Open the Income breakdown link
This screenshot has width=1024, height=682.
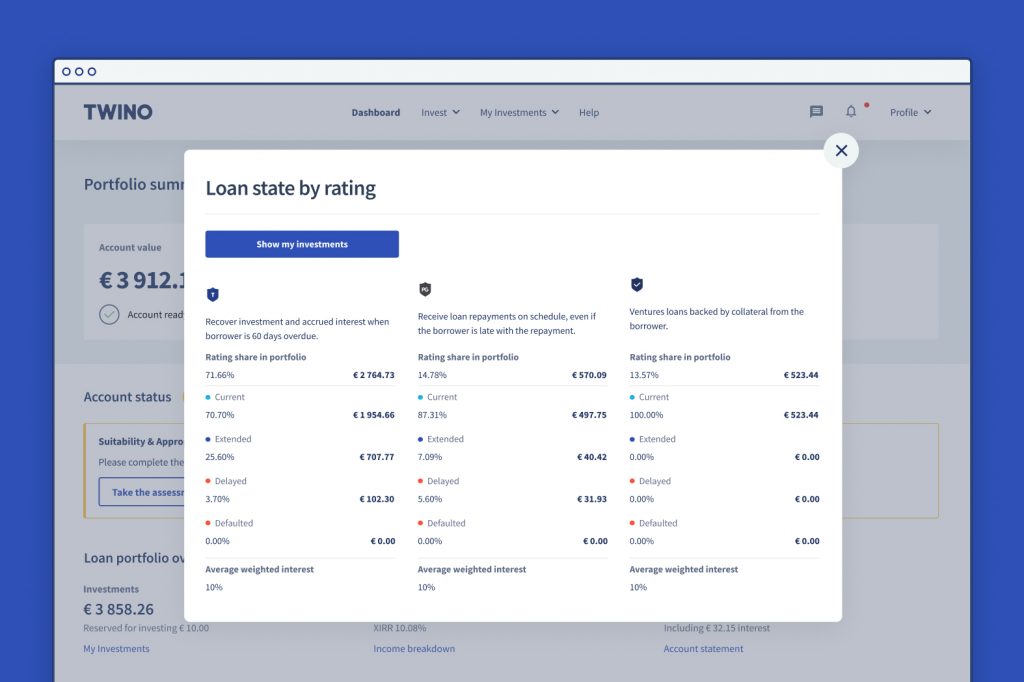point(414,649)
